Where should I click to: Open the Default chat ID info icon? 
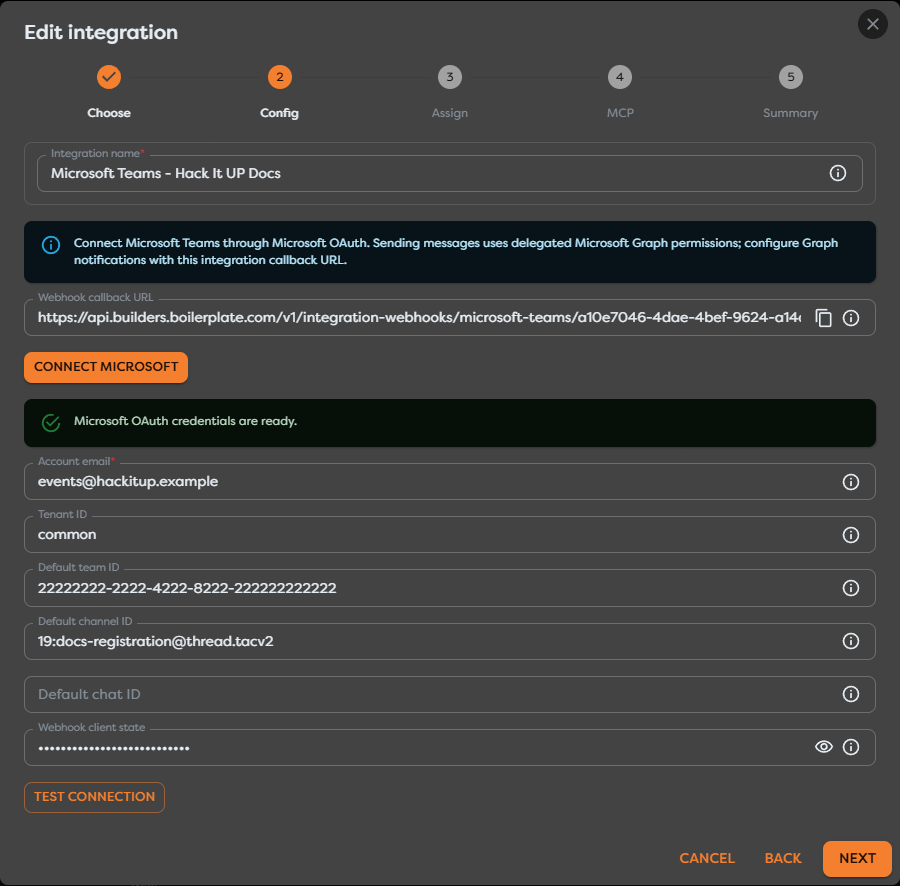pos(851,694)
